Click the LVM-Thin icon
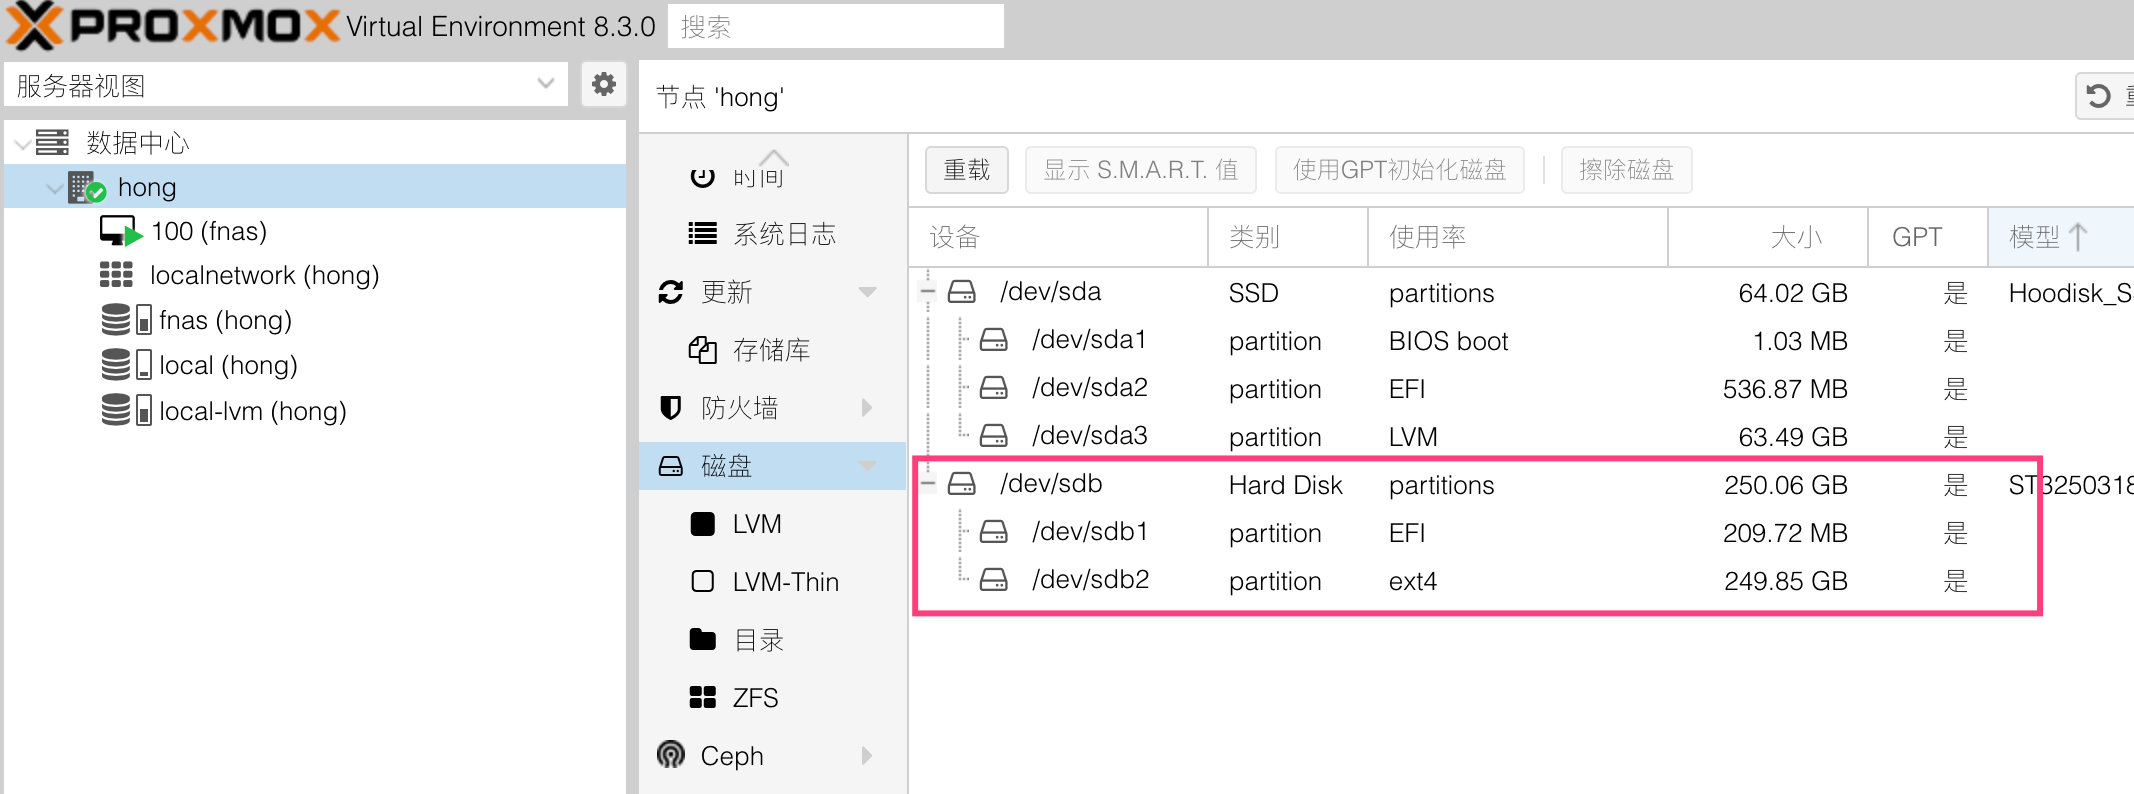Image resolution: width=2134 pixels, height=794 pixels. (x=703, y=582)
